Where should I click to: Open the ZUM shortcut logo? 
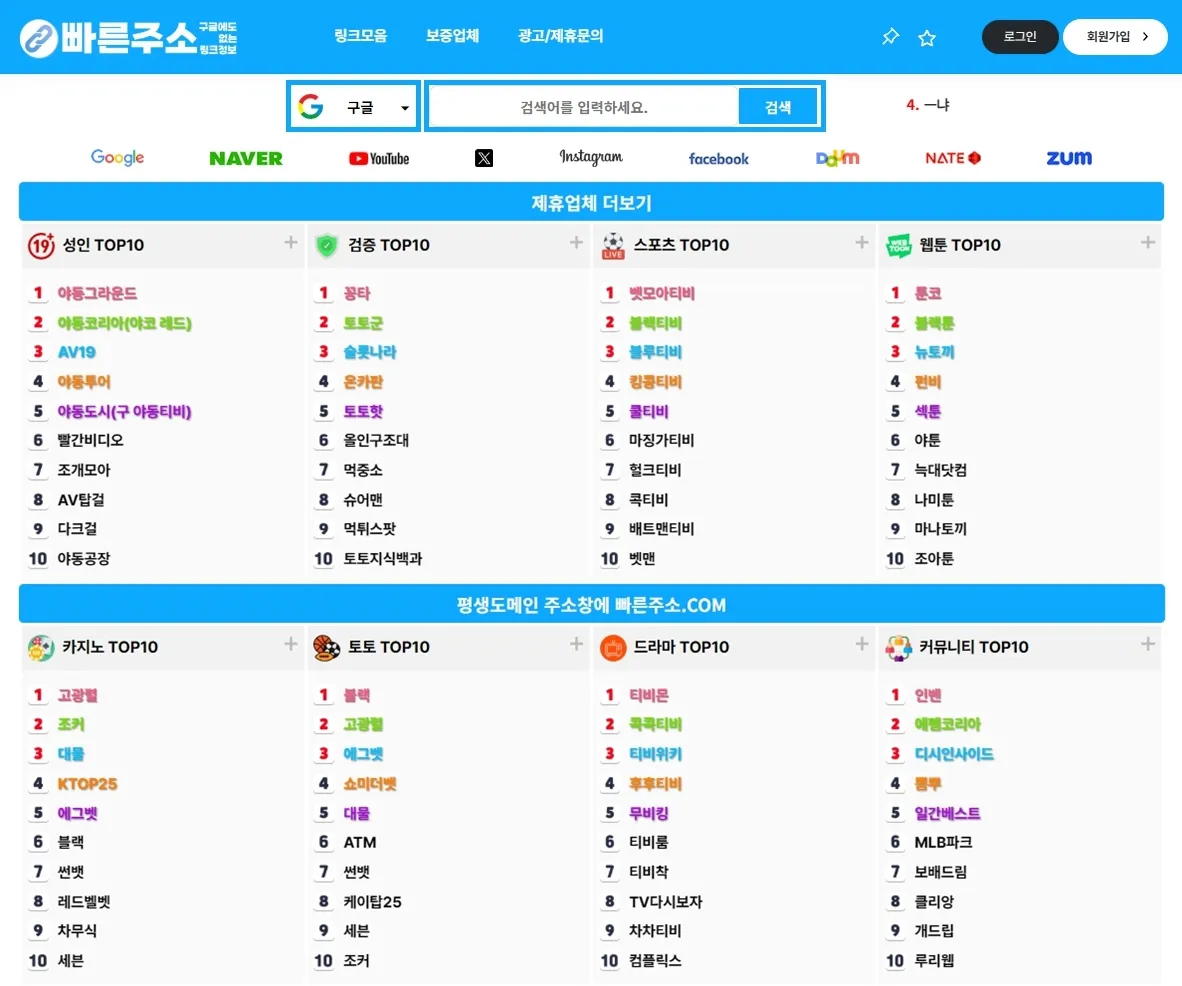[x=1068, y=158]
